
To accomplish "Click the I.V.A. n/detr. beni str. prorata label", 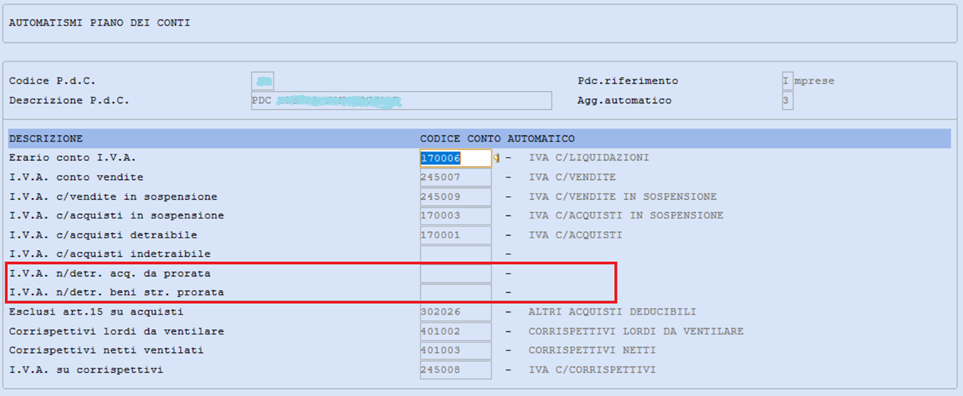I will [117, 293].
